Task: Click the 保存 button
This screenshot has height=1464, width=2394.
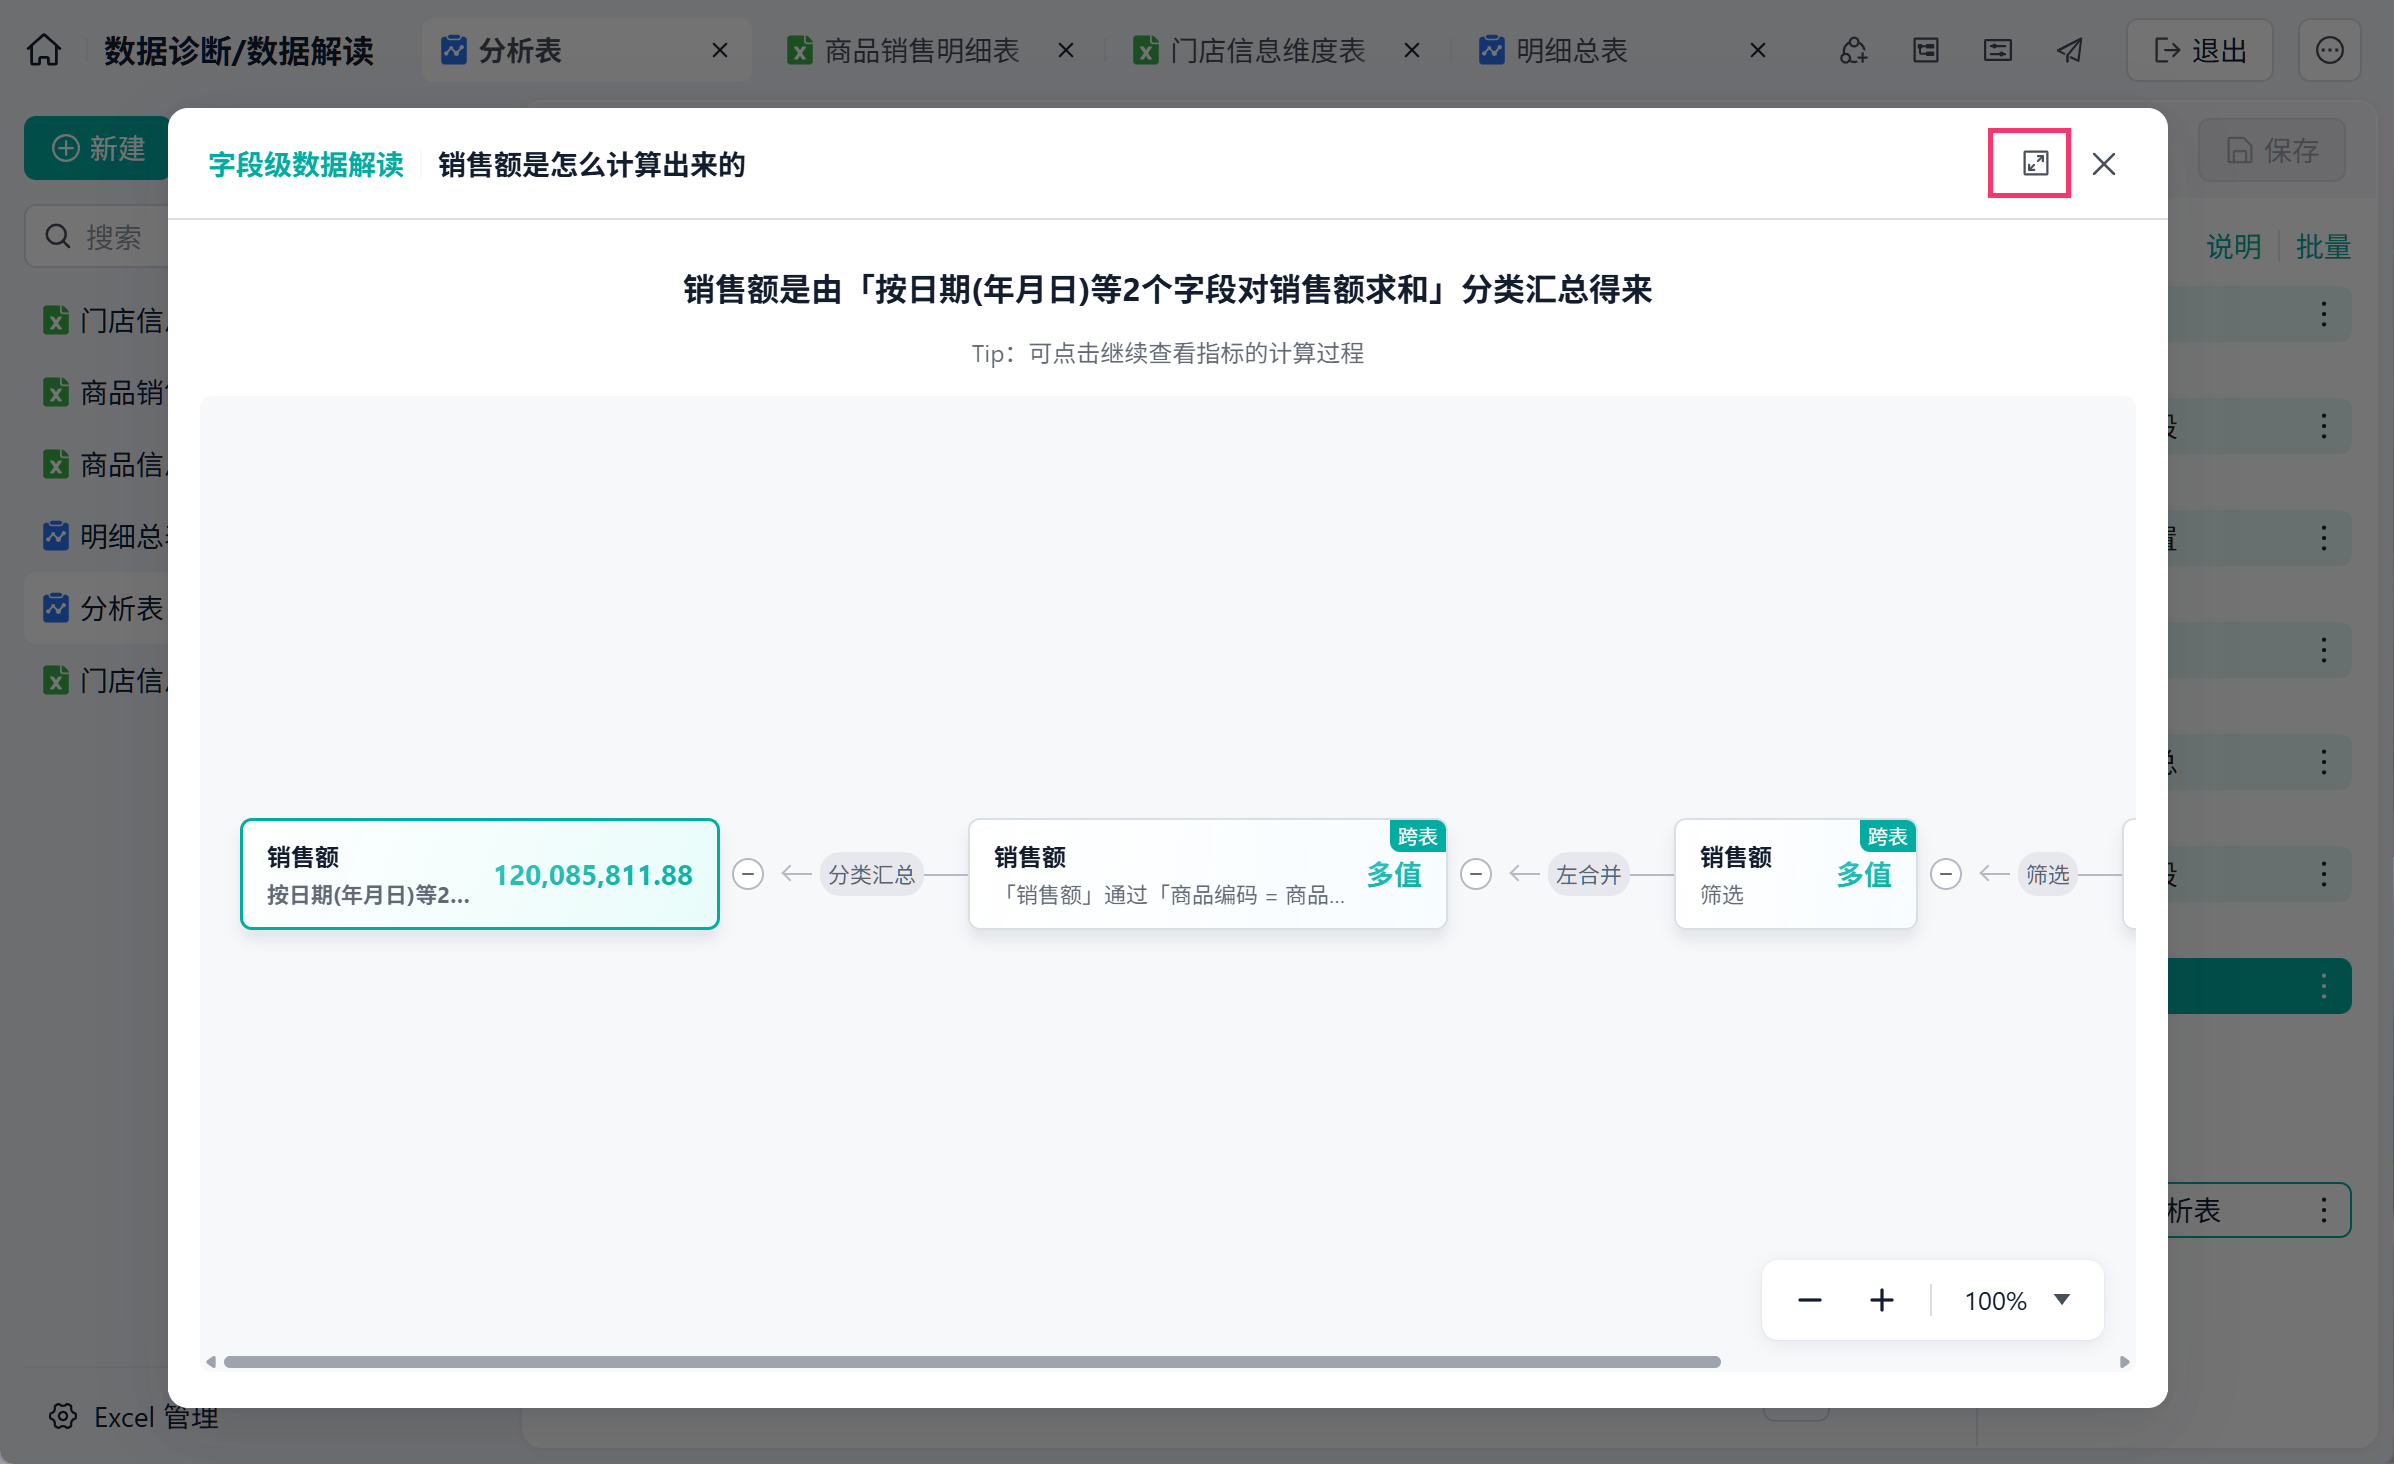Action: point(2271,150)
